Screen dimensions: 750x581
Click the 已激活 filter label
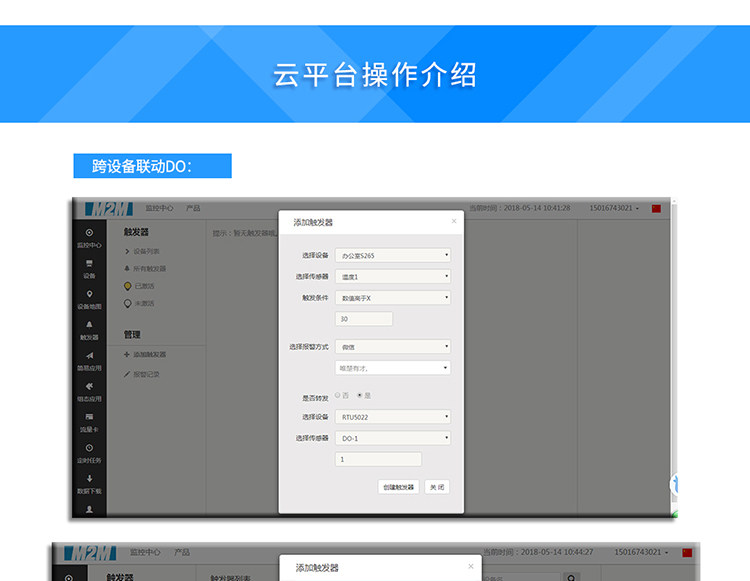tap(144, 286)
